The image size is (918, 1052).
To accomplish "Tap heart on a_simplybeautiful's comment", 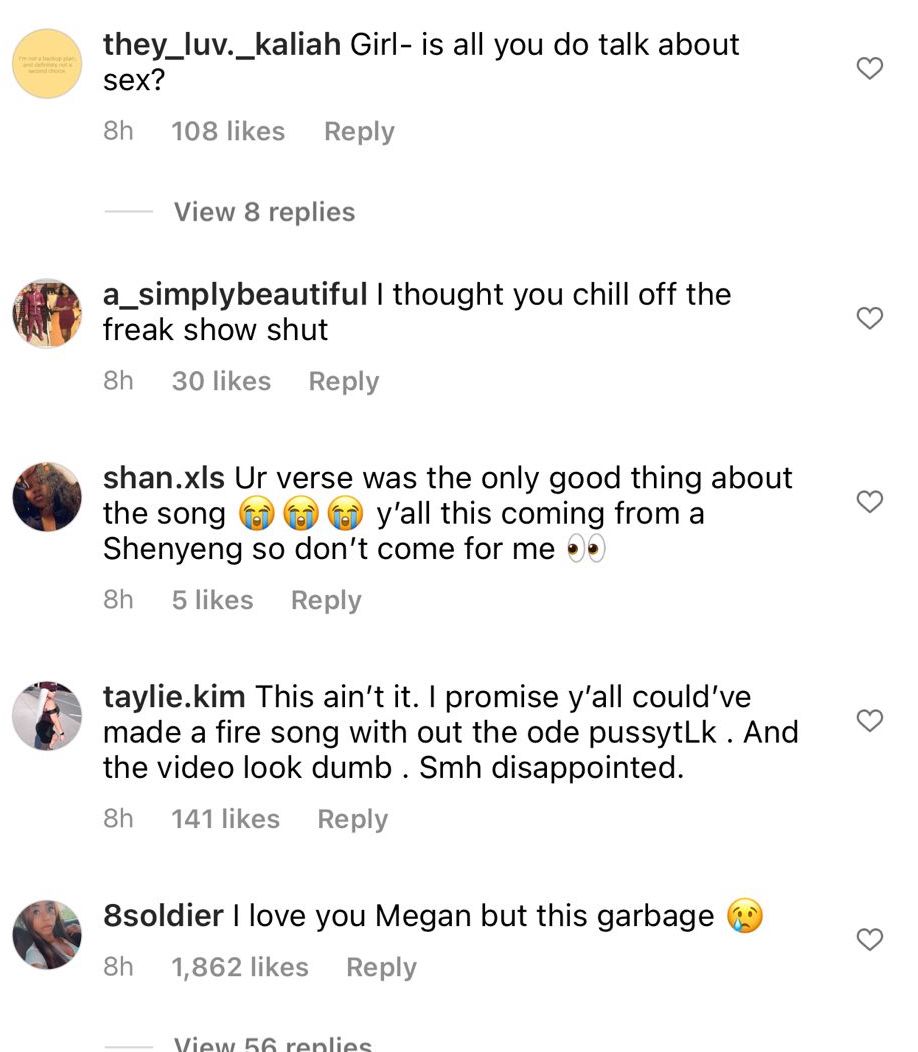I will pyautogui.click(x=871, y=318).
